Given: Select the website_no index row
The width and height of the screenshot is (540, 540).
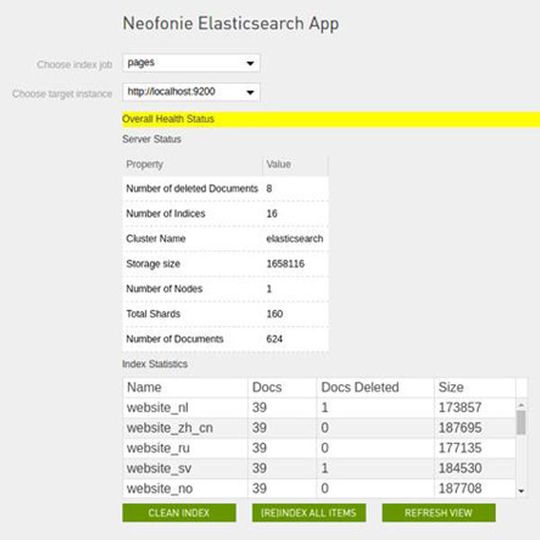Looking at the screenshot, I should coord(319,488).
